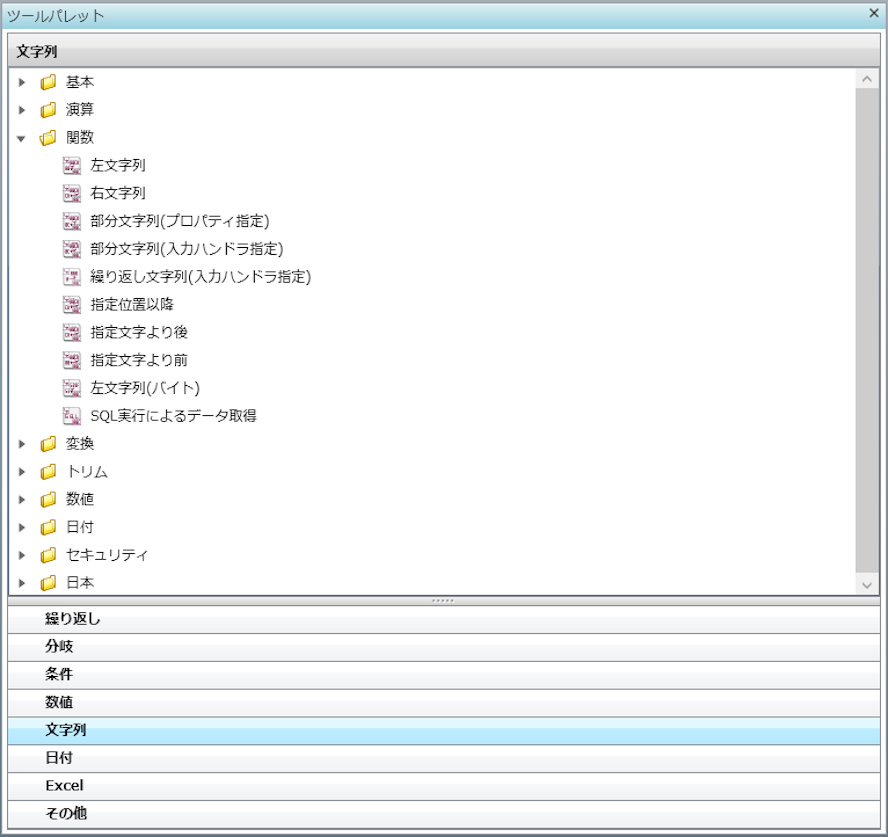
Task: Open the 繰り返し palette category
Action: coord(443,619)
